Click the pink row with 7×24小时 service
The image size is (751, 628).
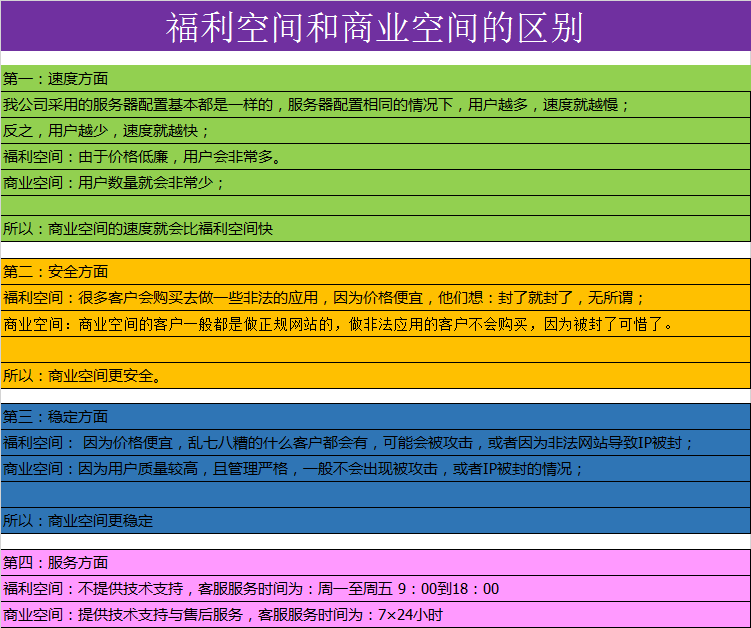coord(222,615)
